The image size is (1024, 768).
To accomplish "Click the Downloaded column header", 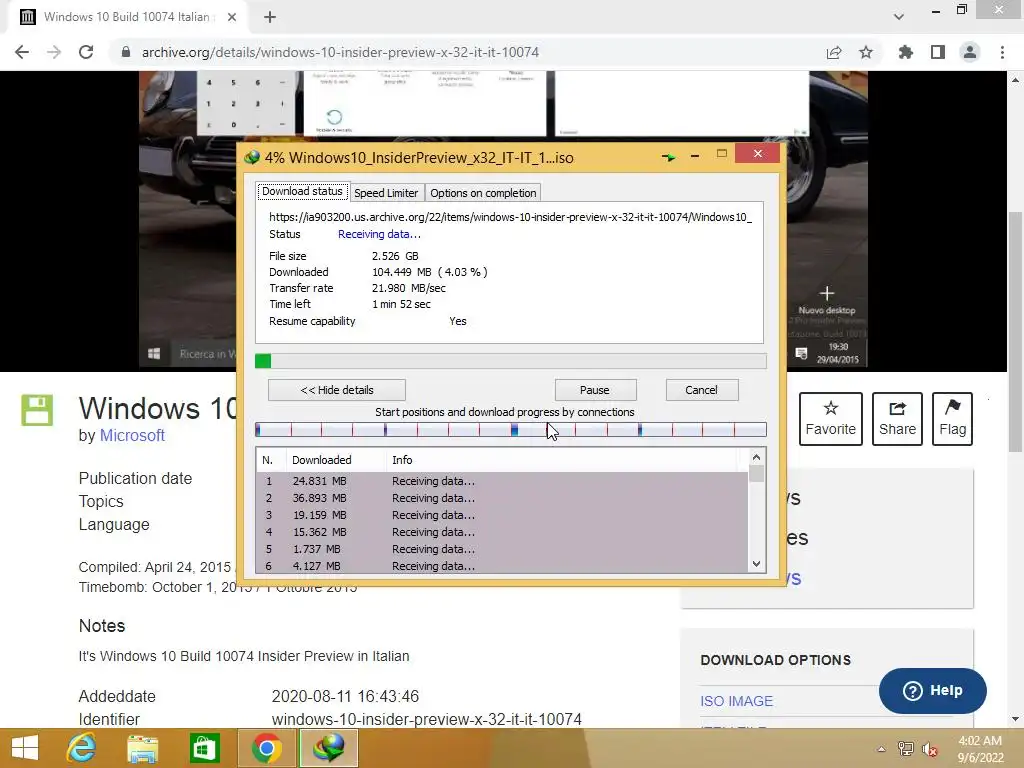I will click(x=336, y=460).
